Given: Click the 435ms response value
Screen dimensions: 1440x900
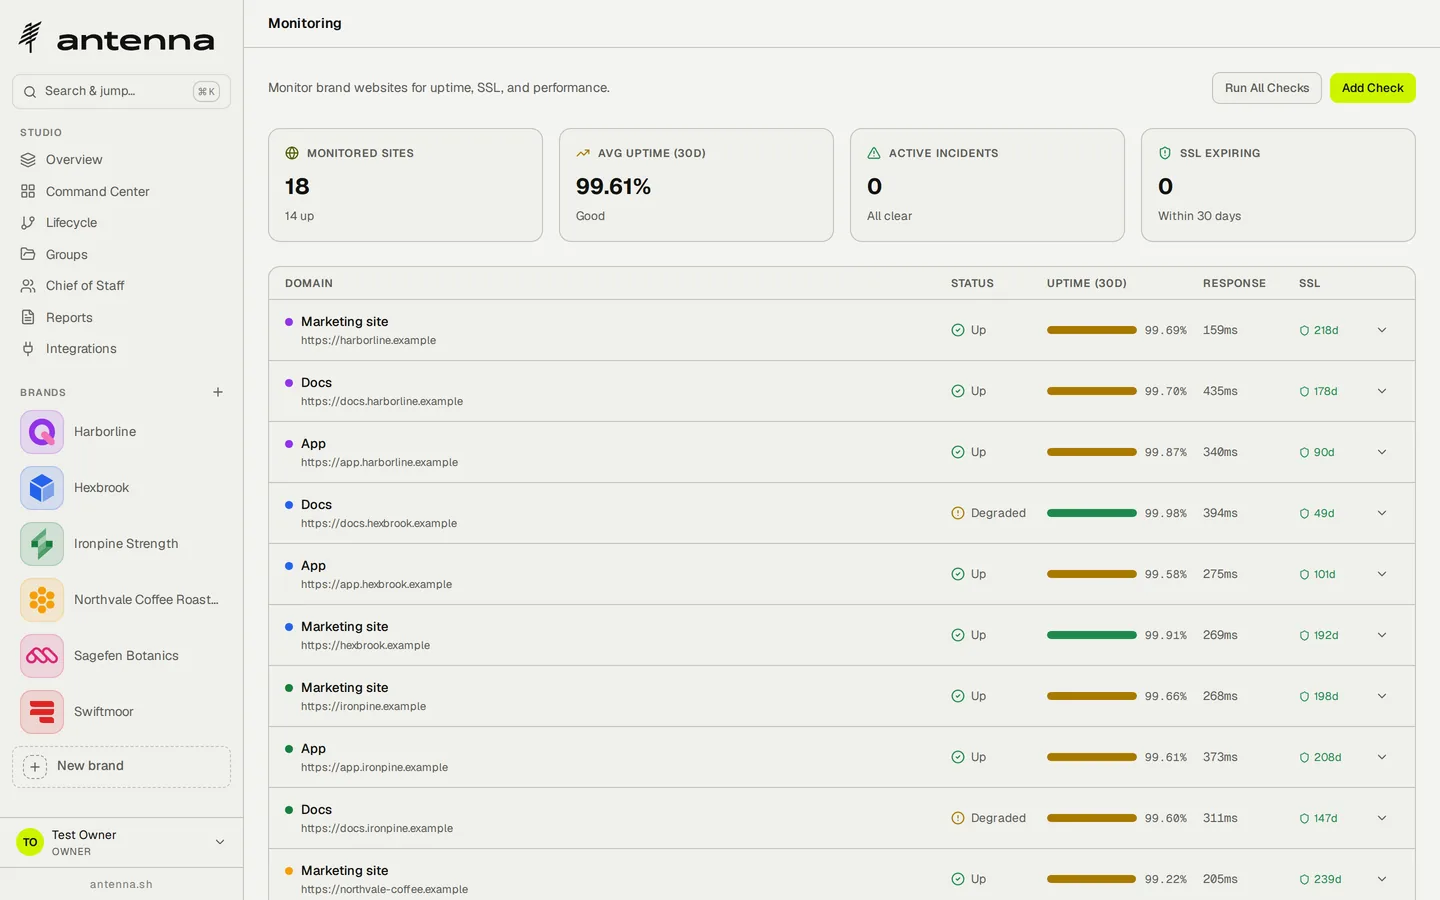Looking at the screenshot, I should coord(1220,391).
